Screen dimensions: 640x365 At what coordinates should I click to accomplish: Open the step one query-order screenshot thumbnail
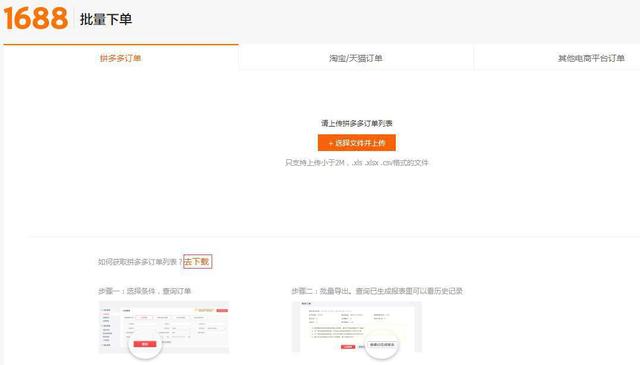[164, 327]
